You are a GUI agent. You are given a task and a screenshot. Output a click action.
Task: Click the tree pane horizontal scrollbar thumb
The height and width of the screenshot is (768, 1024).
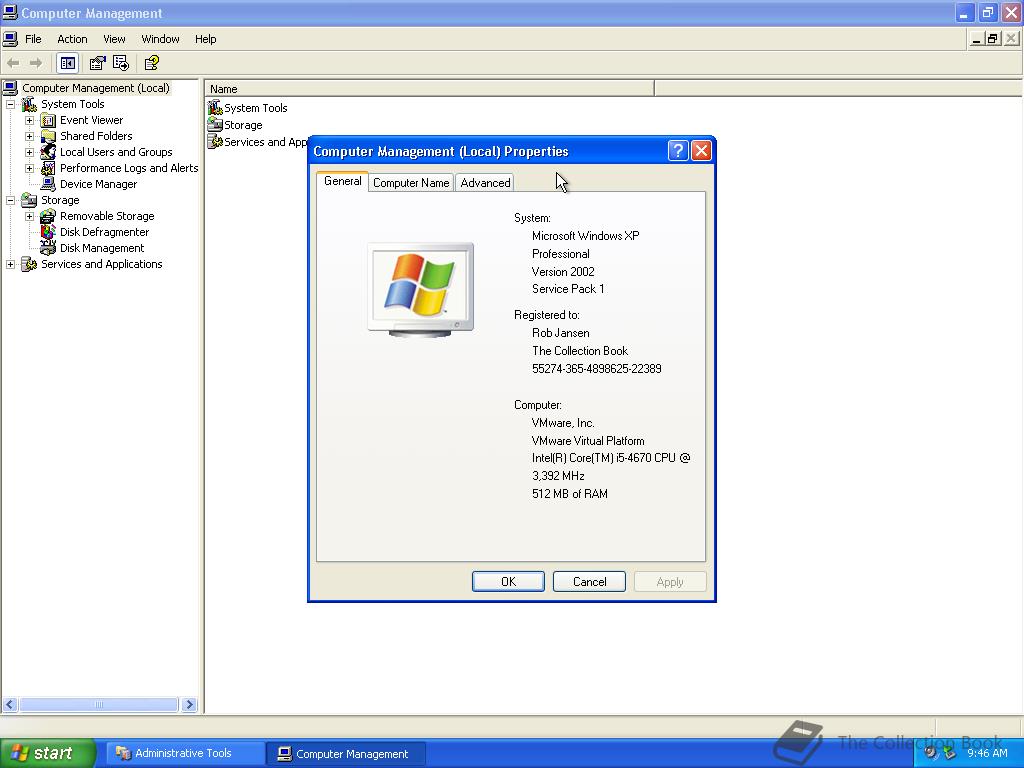[99, 705]
